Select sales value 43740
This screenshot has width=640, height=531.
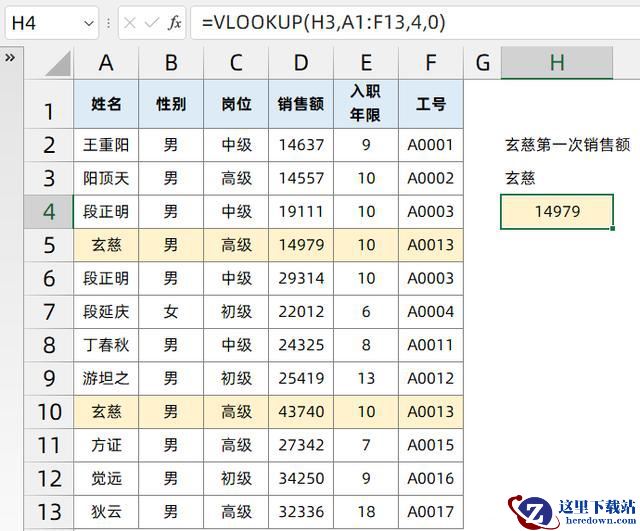(x=301, y=412)
